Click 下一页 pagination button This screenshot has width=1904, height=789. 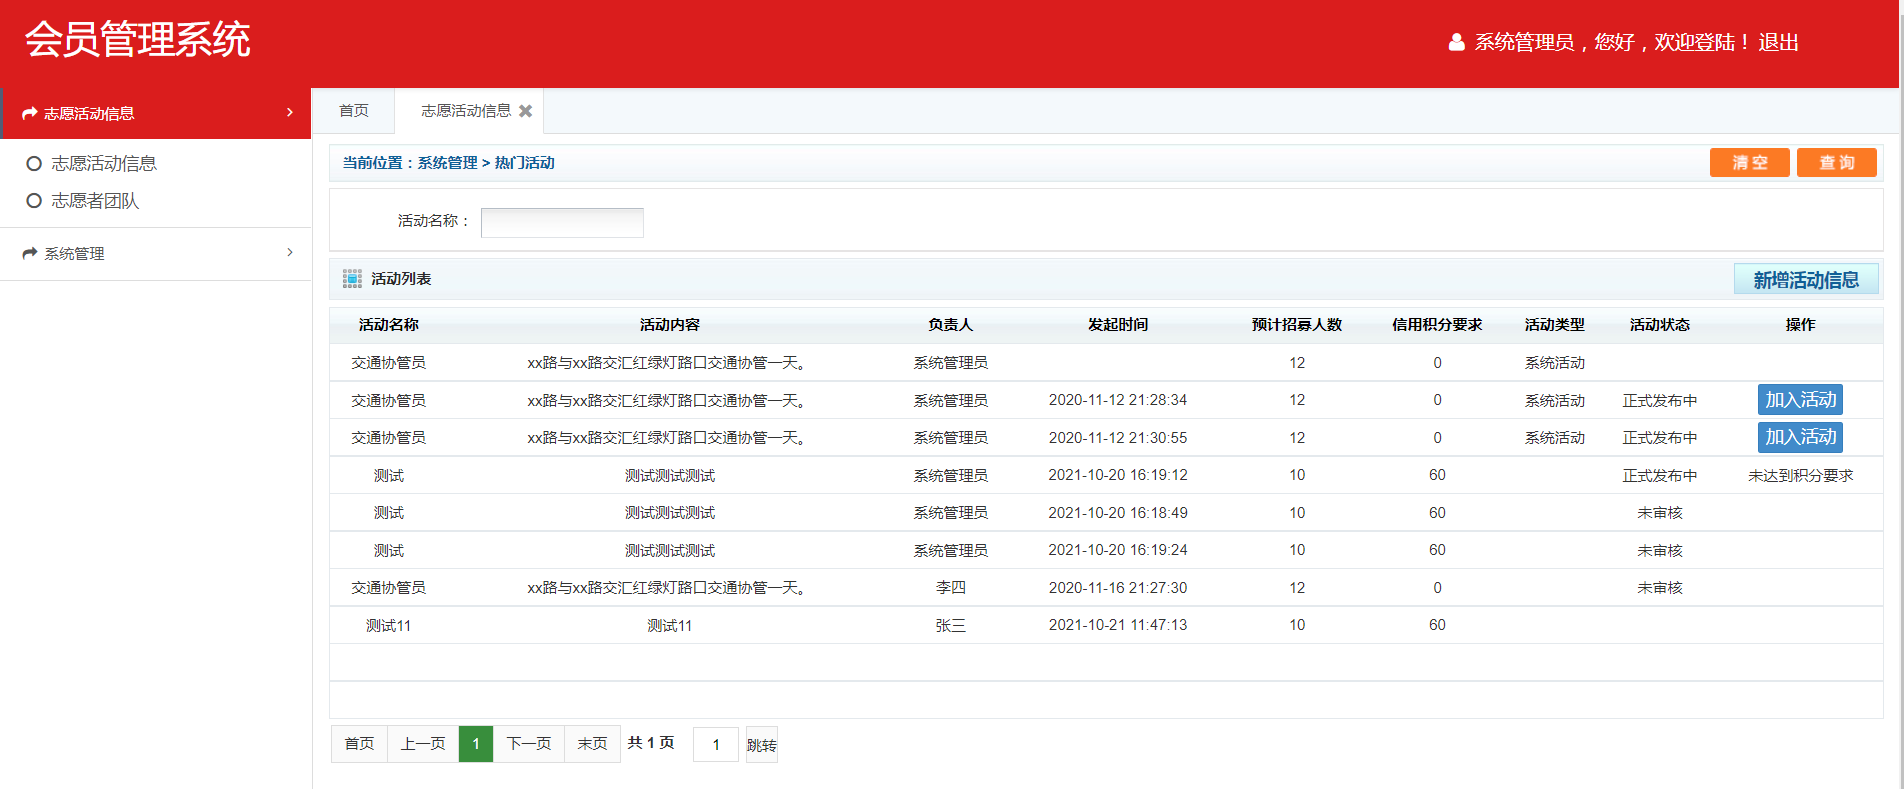point(529,744)
